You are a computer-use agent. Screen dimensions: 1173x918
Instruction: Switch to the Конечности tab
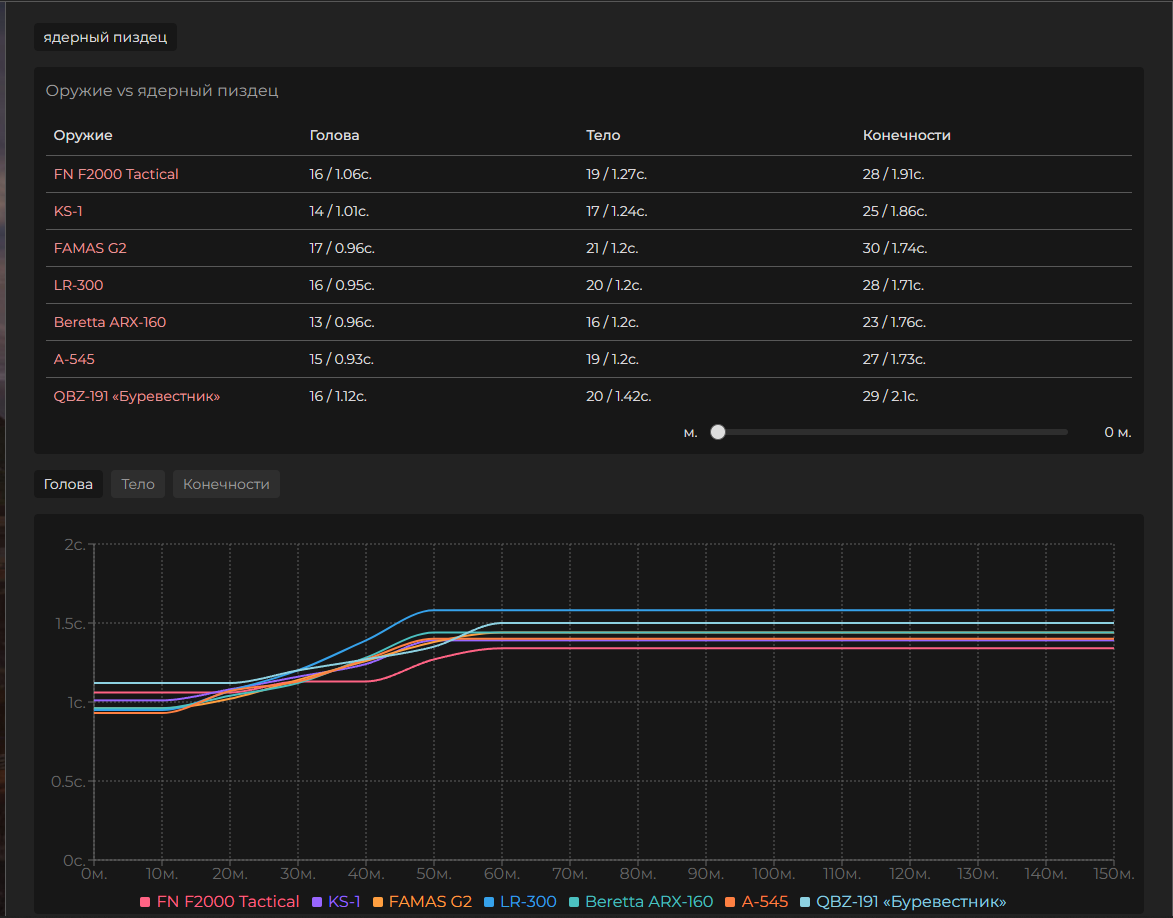click(x=226, y=484)
